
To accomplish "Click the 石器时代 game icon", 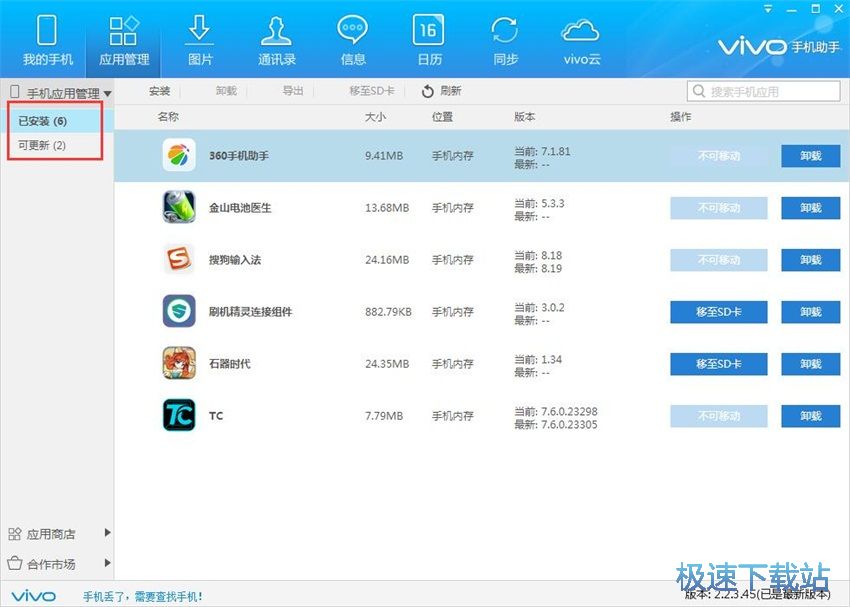I will tap(179, 363).
